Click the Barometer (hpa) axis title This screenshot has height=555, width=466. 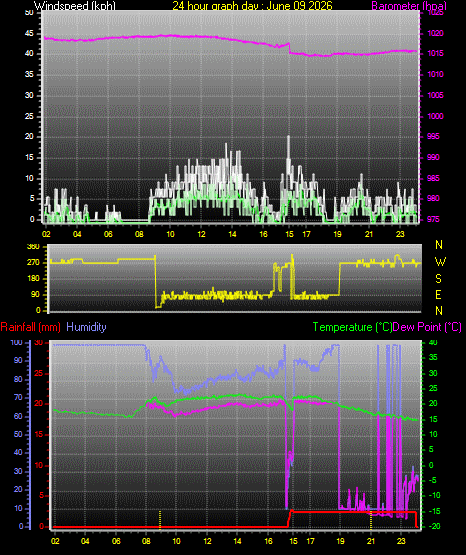(x=409, y=6)
